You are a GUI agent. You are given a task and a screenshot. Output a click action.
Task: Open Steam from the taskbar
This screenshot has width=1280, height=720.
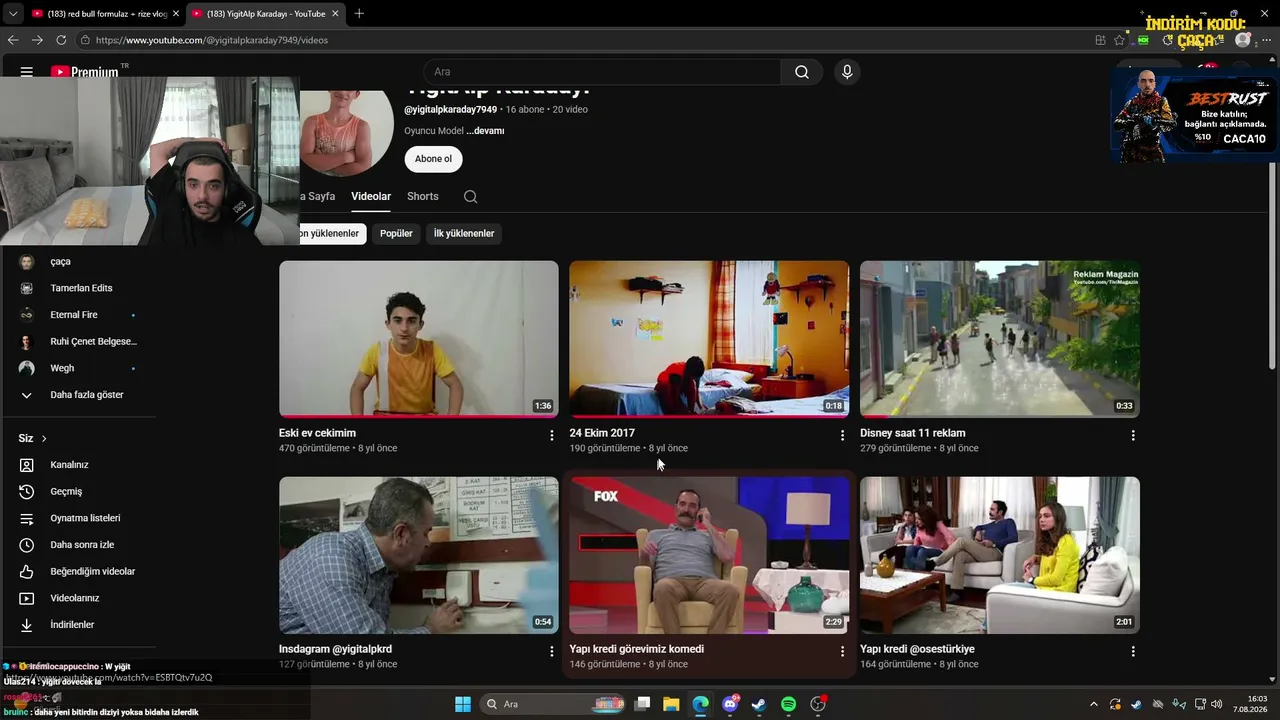pos(760,704)
